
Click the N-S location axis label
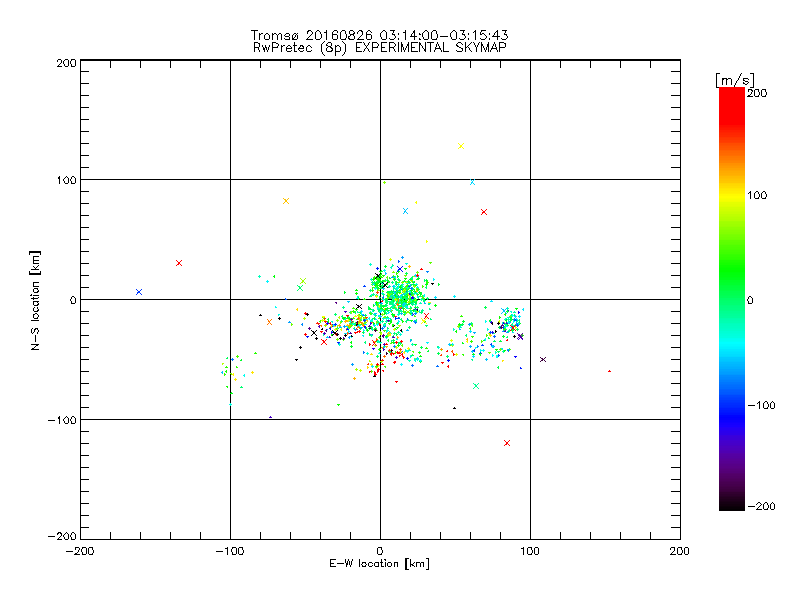pyautogui.click(x=35, y=300)
